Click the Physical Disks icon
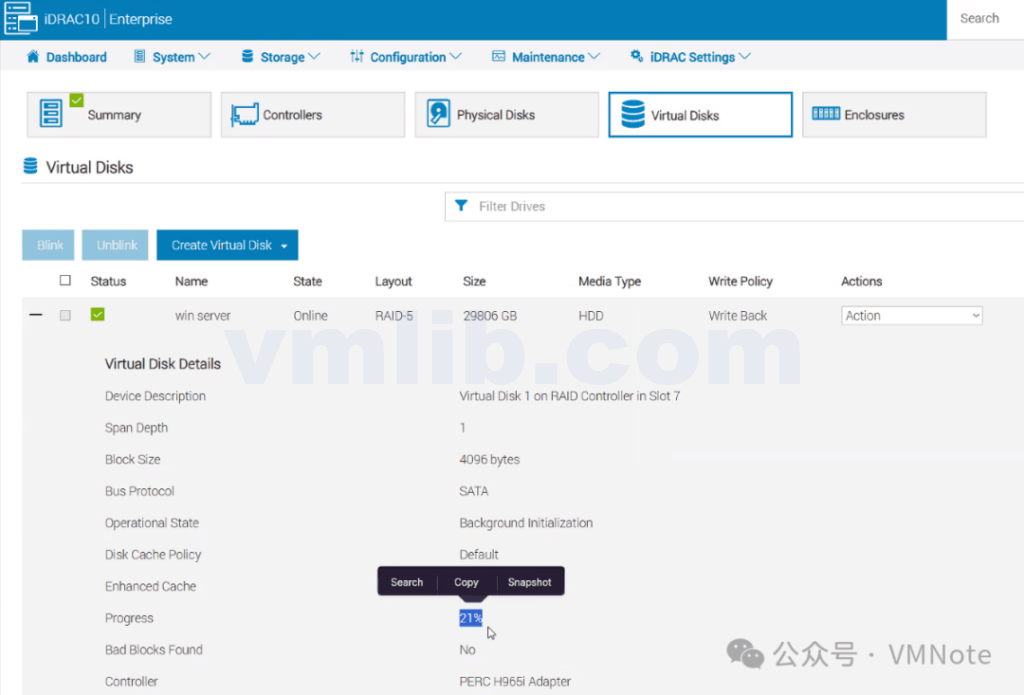The height and width of the screenshot is (695, 1024). (438, 114)
